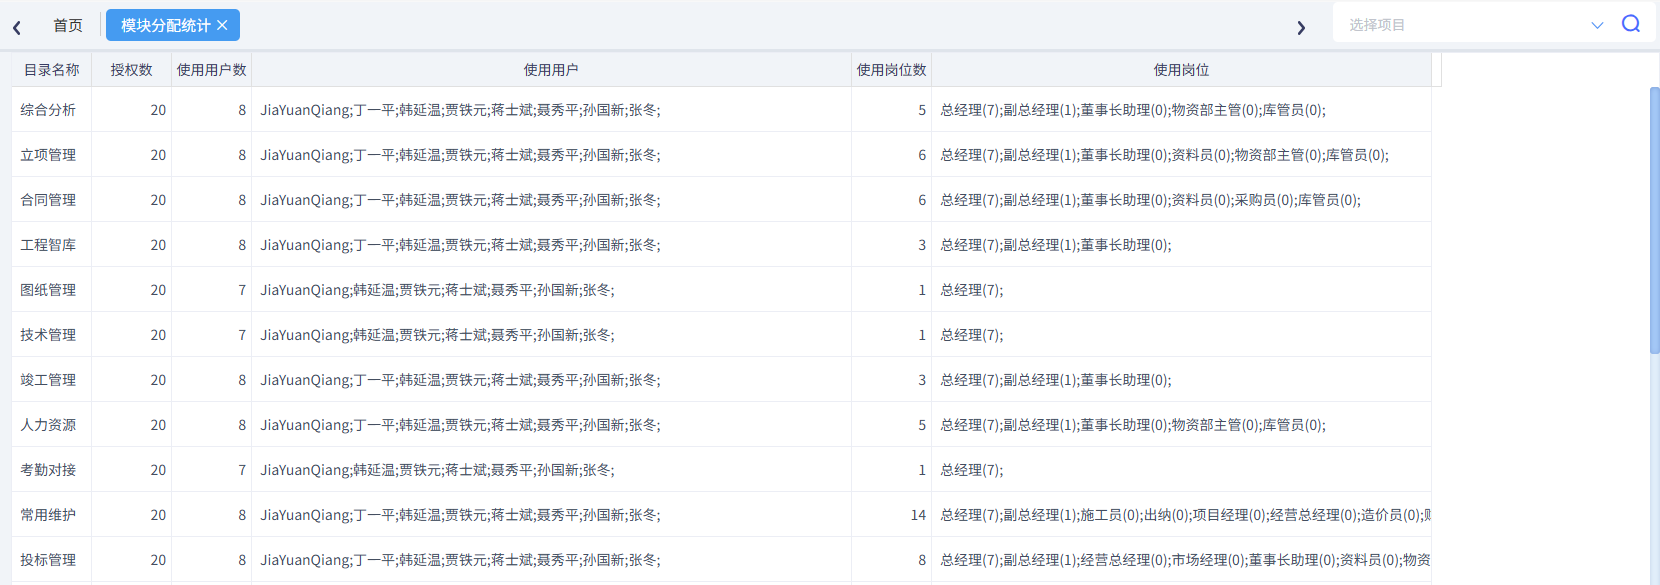Click the 使用用户 column header
The image size is (1660, 585).
(x=551, y=70)
